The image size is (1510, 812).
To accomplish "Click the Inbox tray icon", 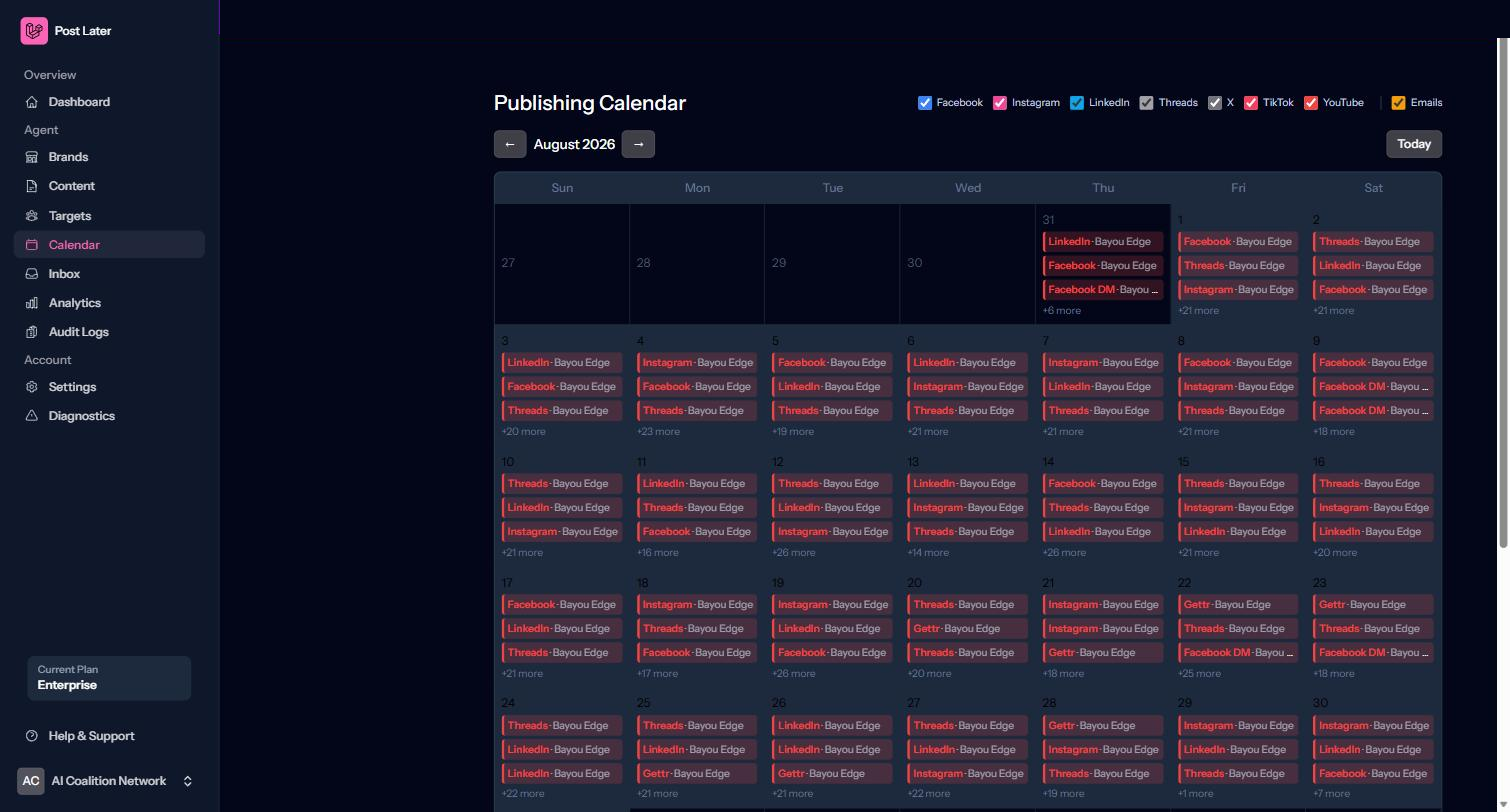I will pos(32,274).
